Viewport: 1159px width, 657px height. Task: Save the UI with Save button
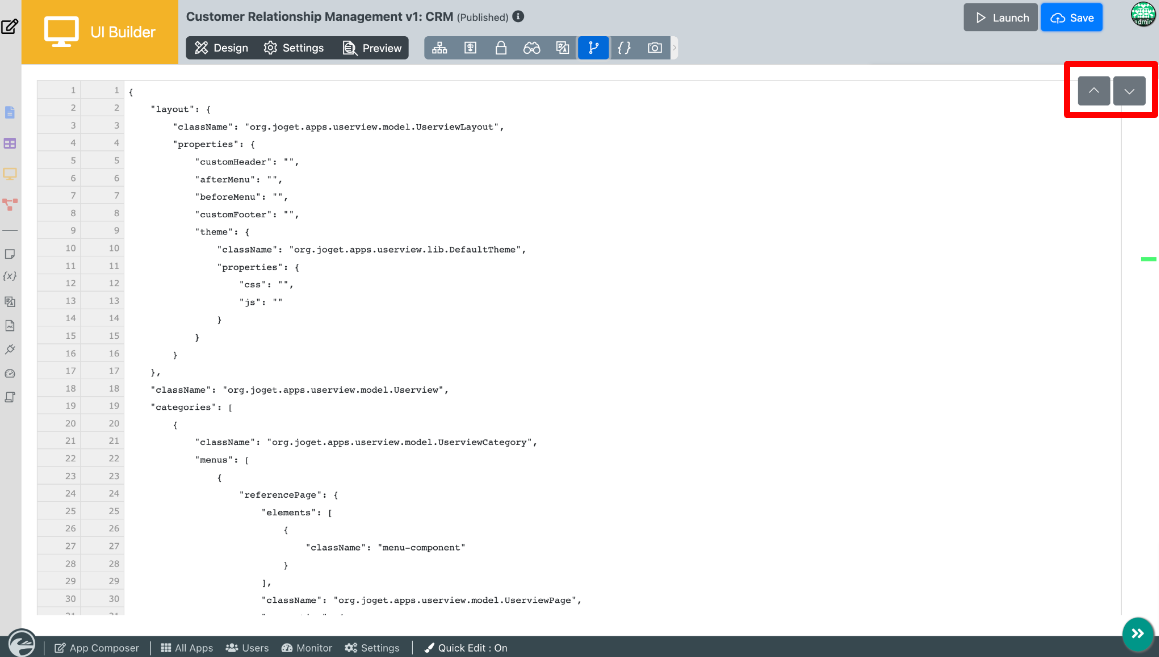point(1072,18)
